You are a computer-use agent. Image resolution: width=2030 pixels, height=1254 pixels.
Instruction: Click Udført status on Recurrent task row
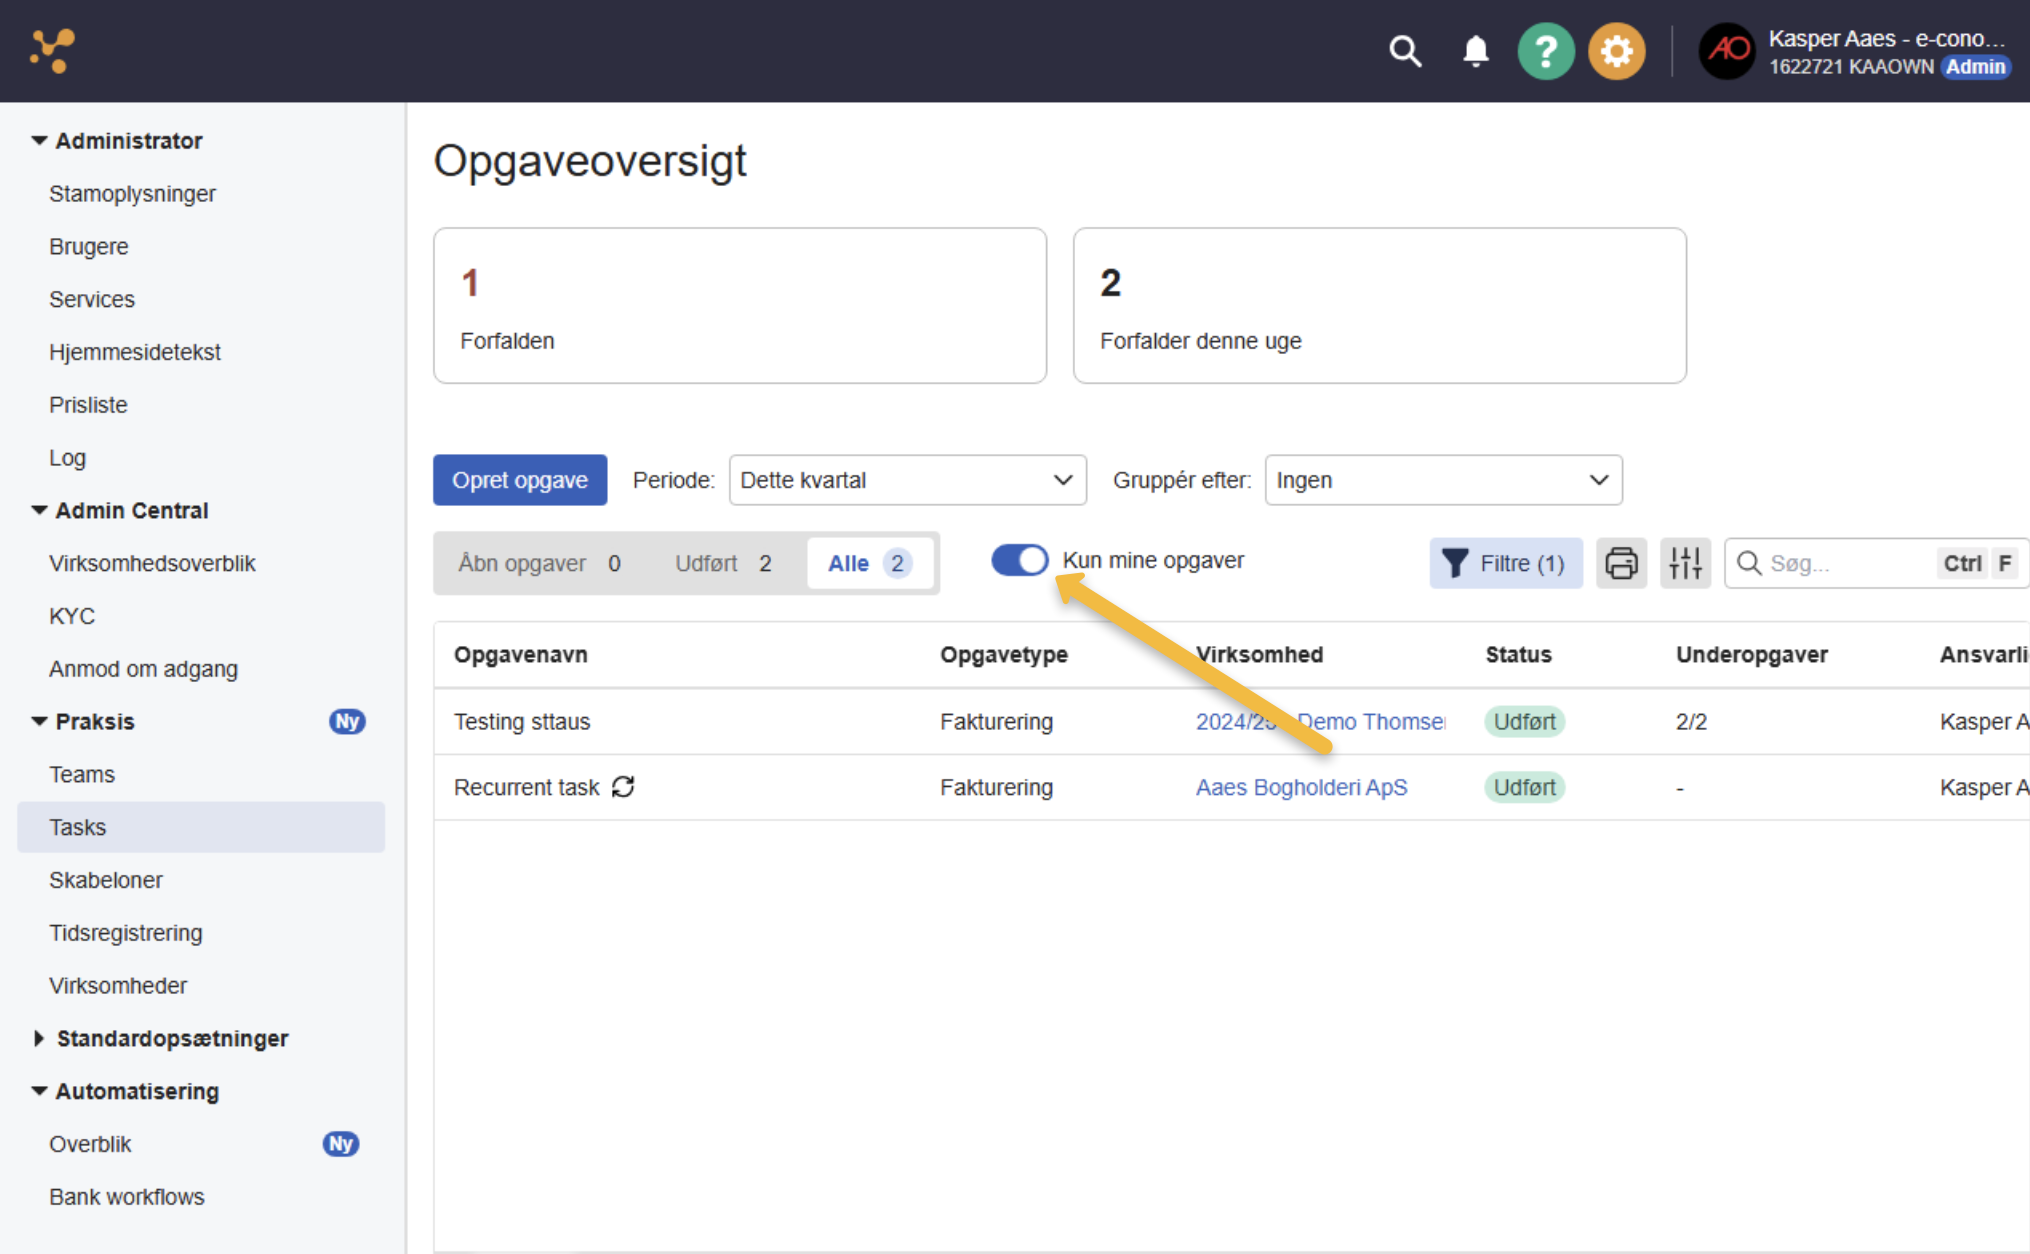1524,788
